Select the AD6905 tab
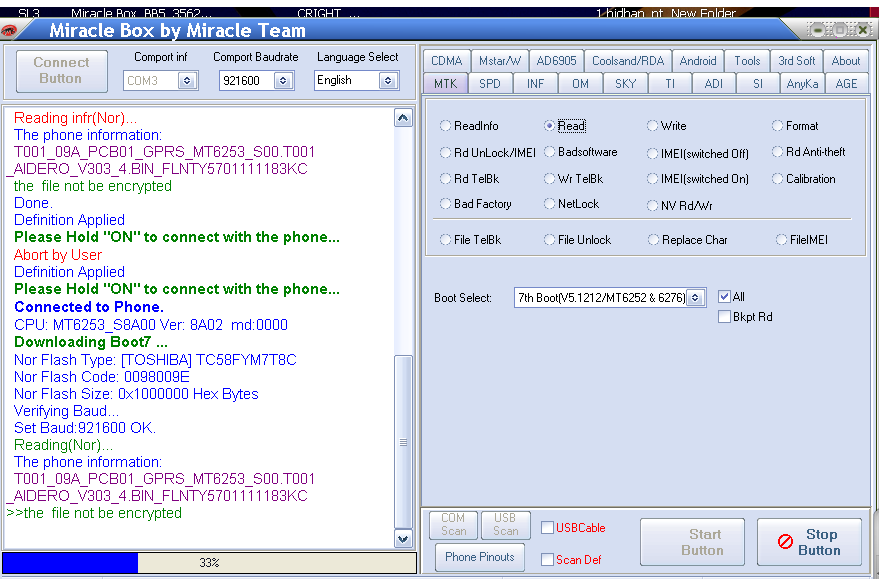This screenshot has height=579, width=887. [556, 61]
